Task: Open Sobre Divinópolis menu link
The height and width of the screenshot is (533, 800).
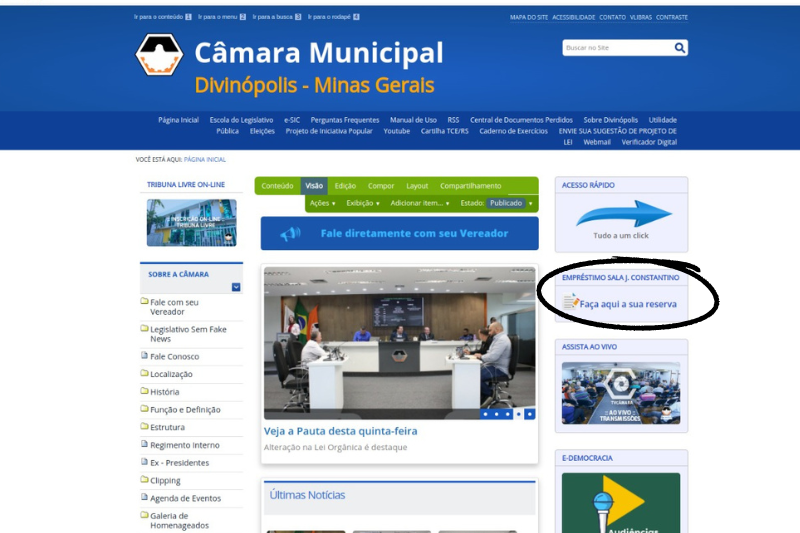Action: point(611,120)
